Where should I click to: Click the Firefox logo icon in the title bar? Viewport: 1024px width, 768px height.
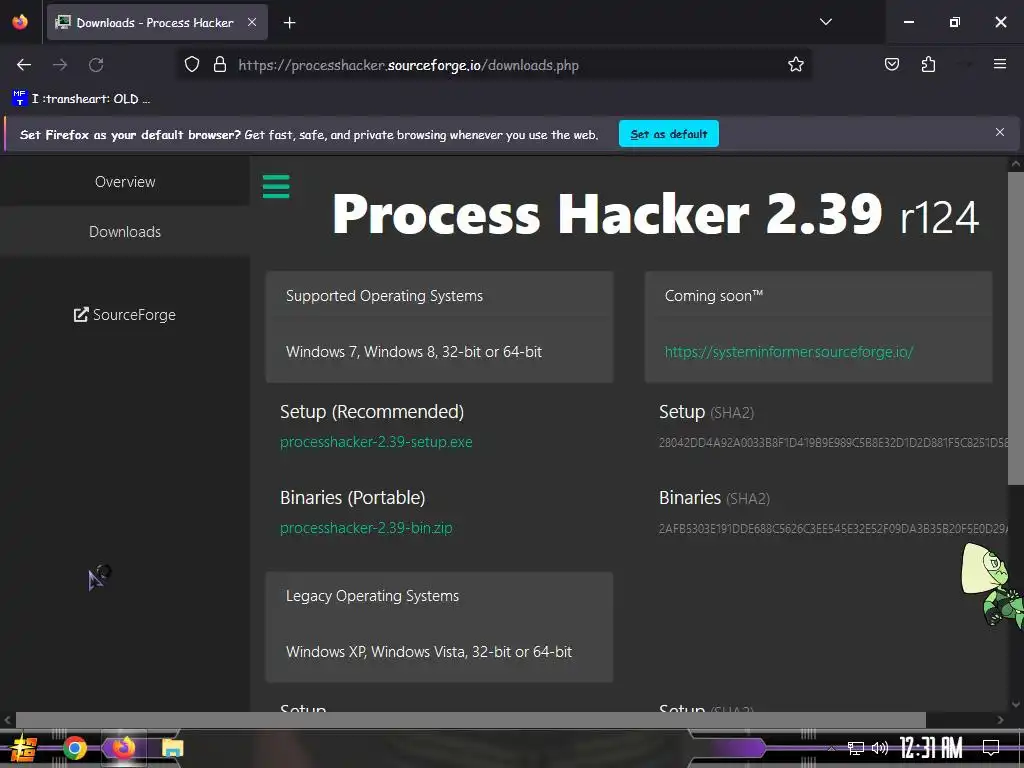pyautogui.click(x=20, y=22)
